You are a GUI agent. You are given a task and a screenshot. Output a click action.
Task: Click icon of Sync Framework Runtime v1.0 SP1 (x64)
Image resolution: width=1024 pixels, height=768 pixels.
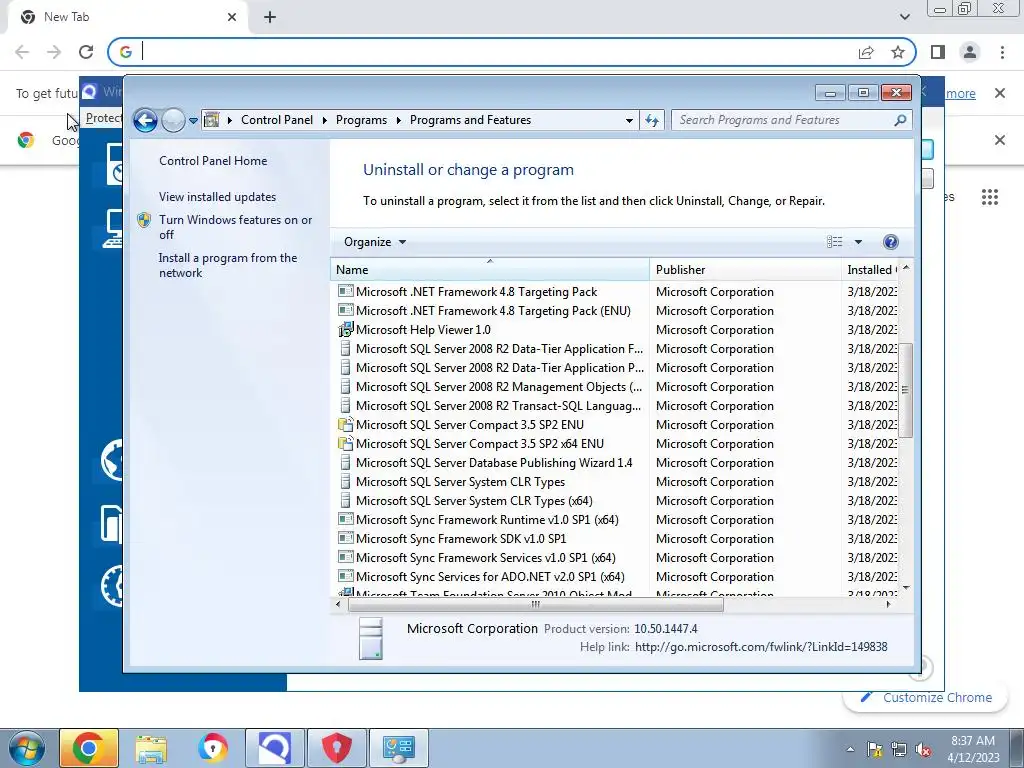click(345, 520)
